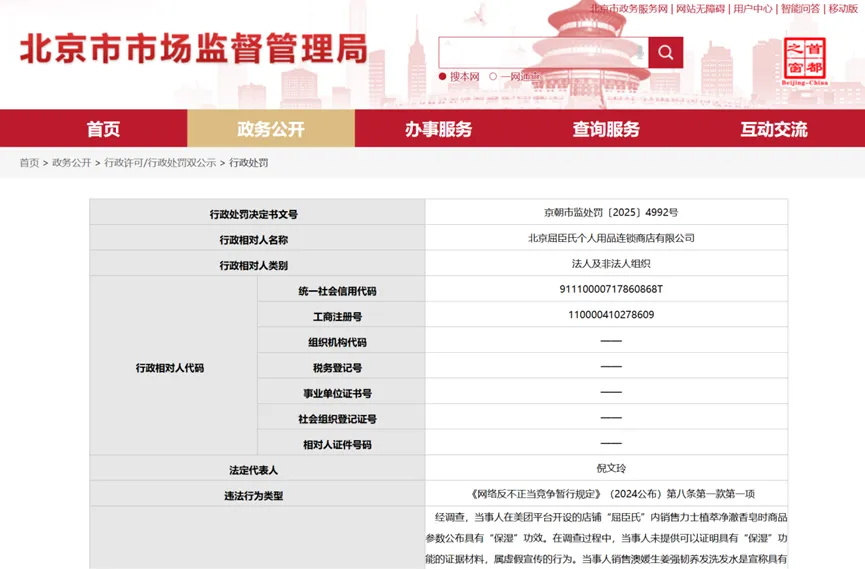Viewport: 865px width, 569px height.
Task: Click the 事业单位证书号 label cell
Action: pos(341,391)
